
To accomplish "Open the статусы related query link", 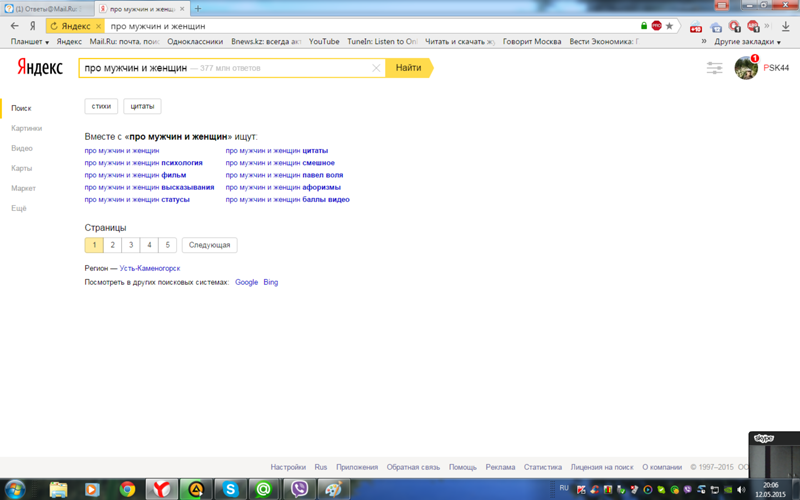I will coord(137,199).
